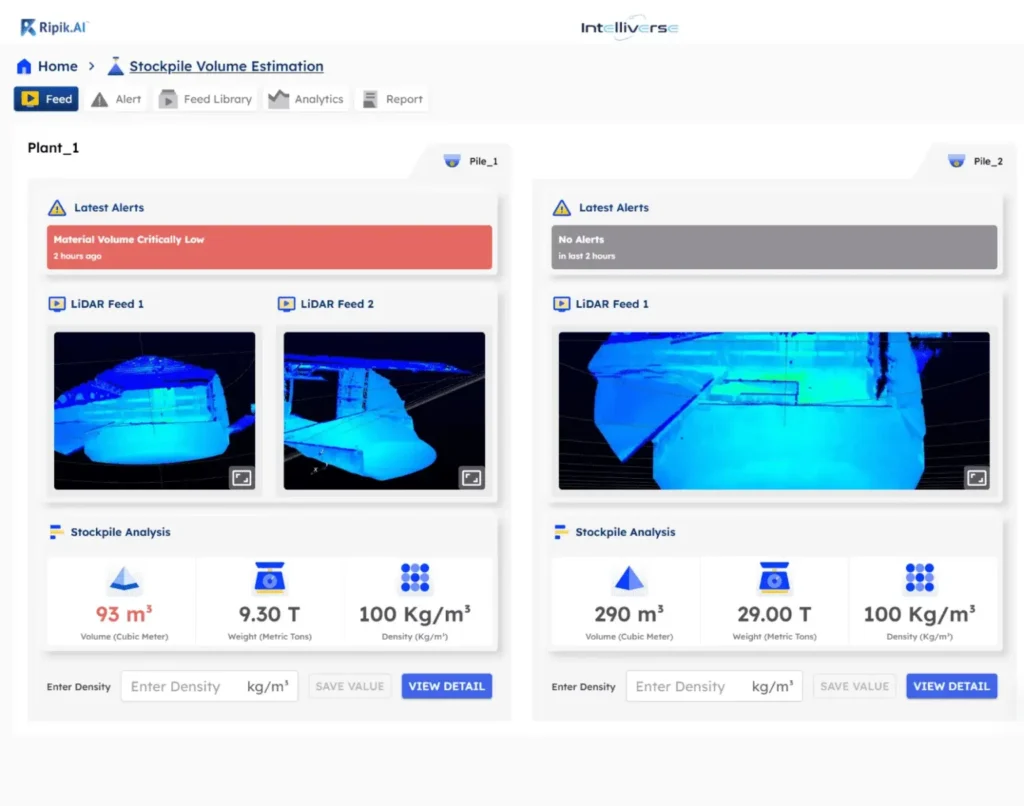
Task: Click the Pile_1 volume pyramid icon
Action: [x=124, y=580]
